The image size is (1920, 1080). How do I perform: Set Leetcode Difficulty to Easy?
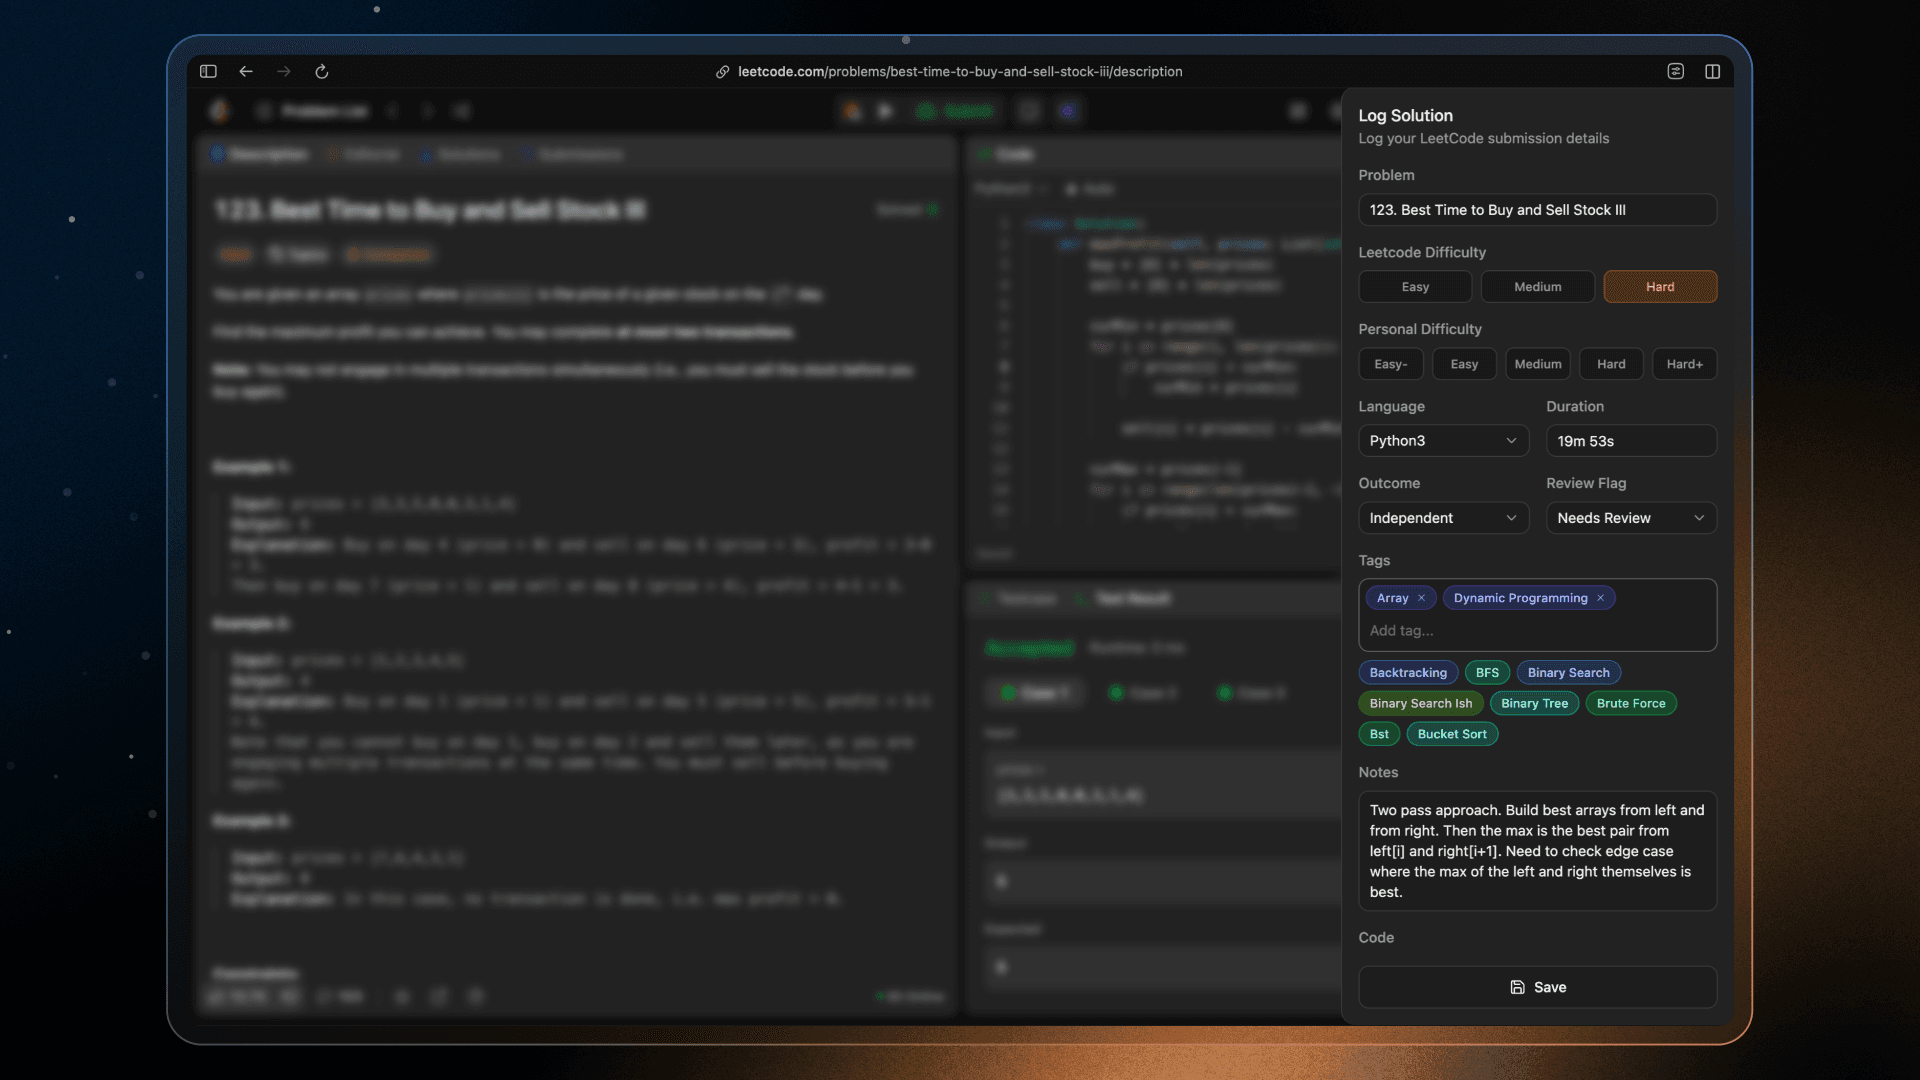(1415, 287)
